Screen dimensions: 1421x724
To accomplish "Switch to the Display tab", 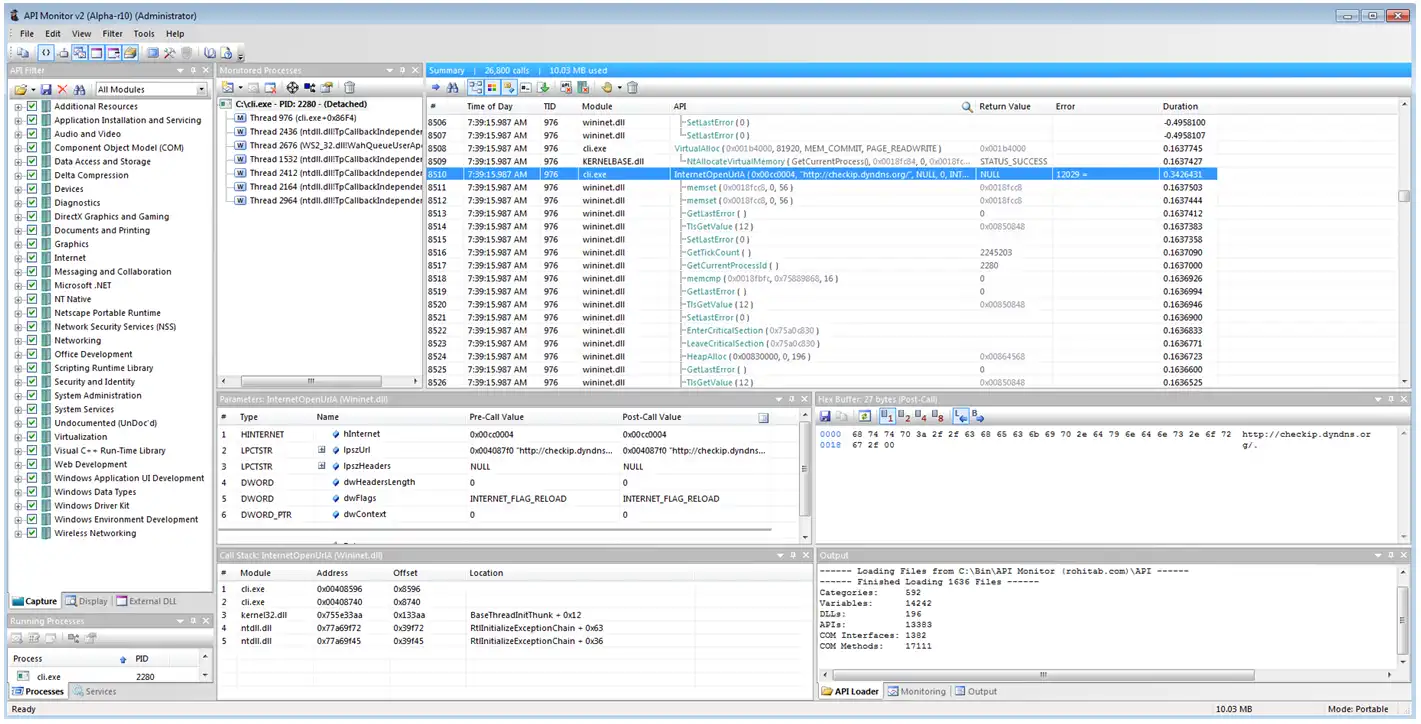I will pyautogui.click(x=87, y=602).
